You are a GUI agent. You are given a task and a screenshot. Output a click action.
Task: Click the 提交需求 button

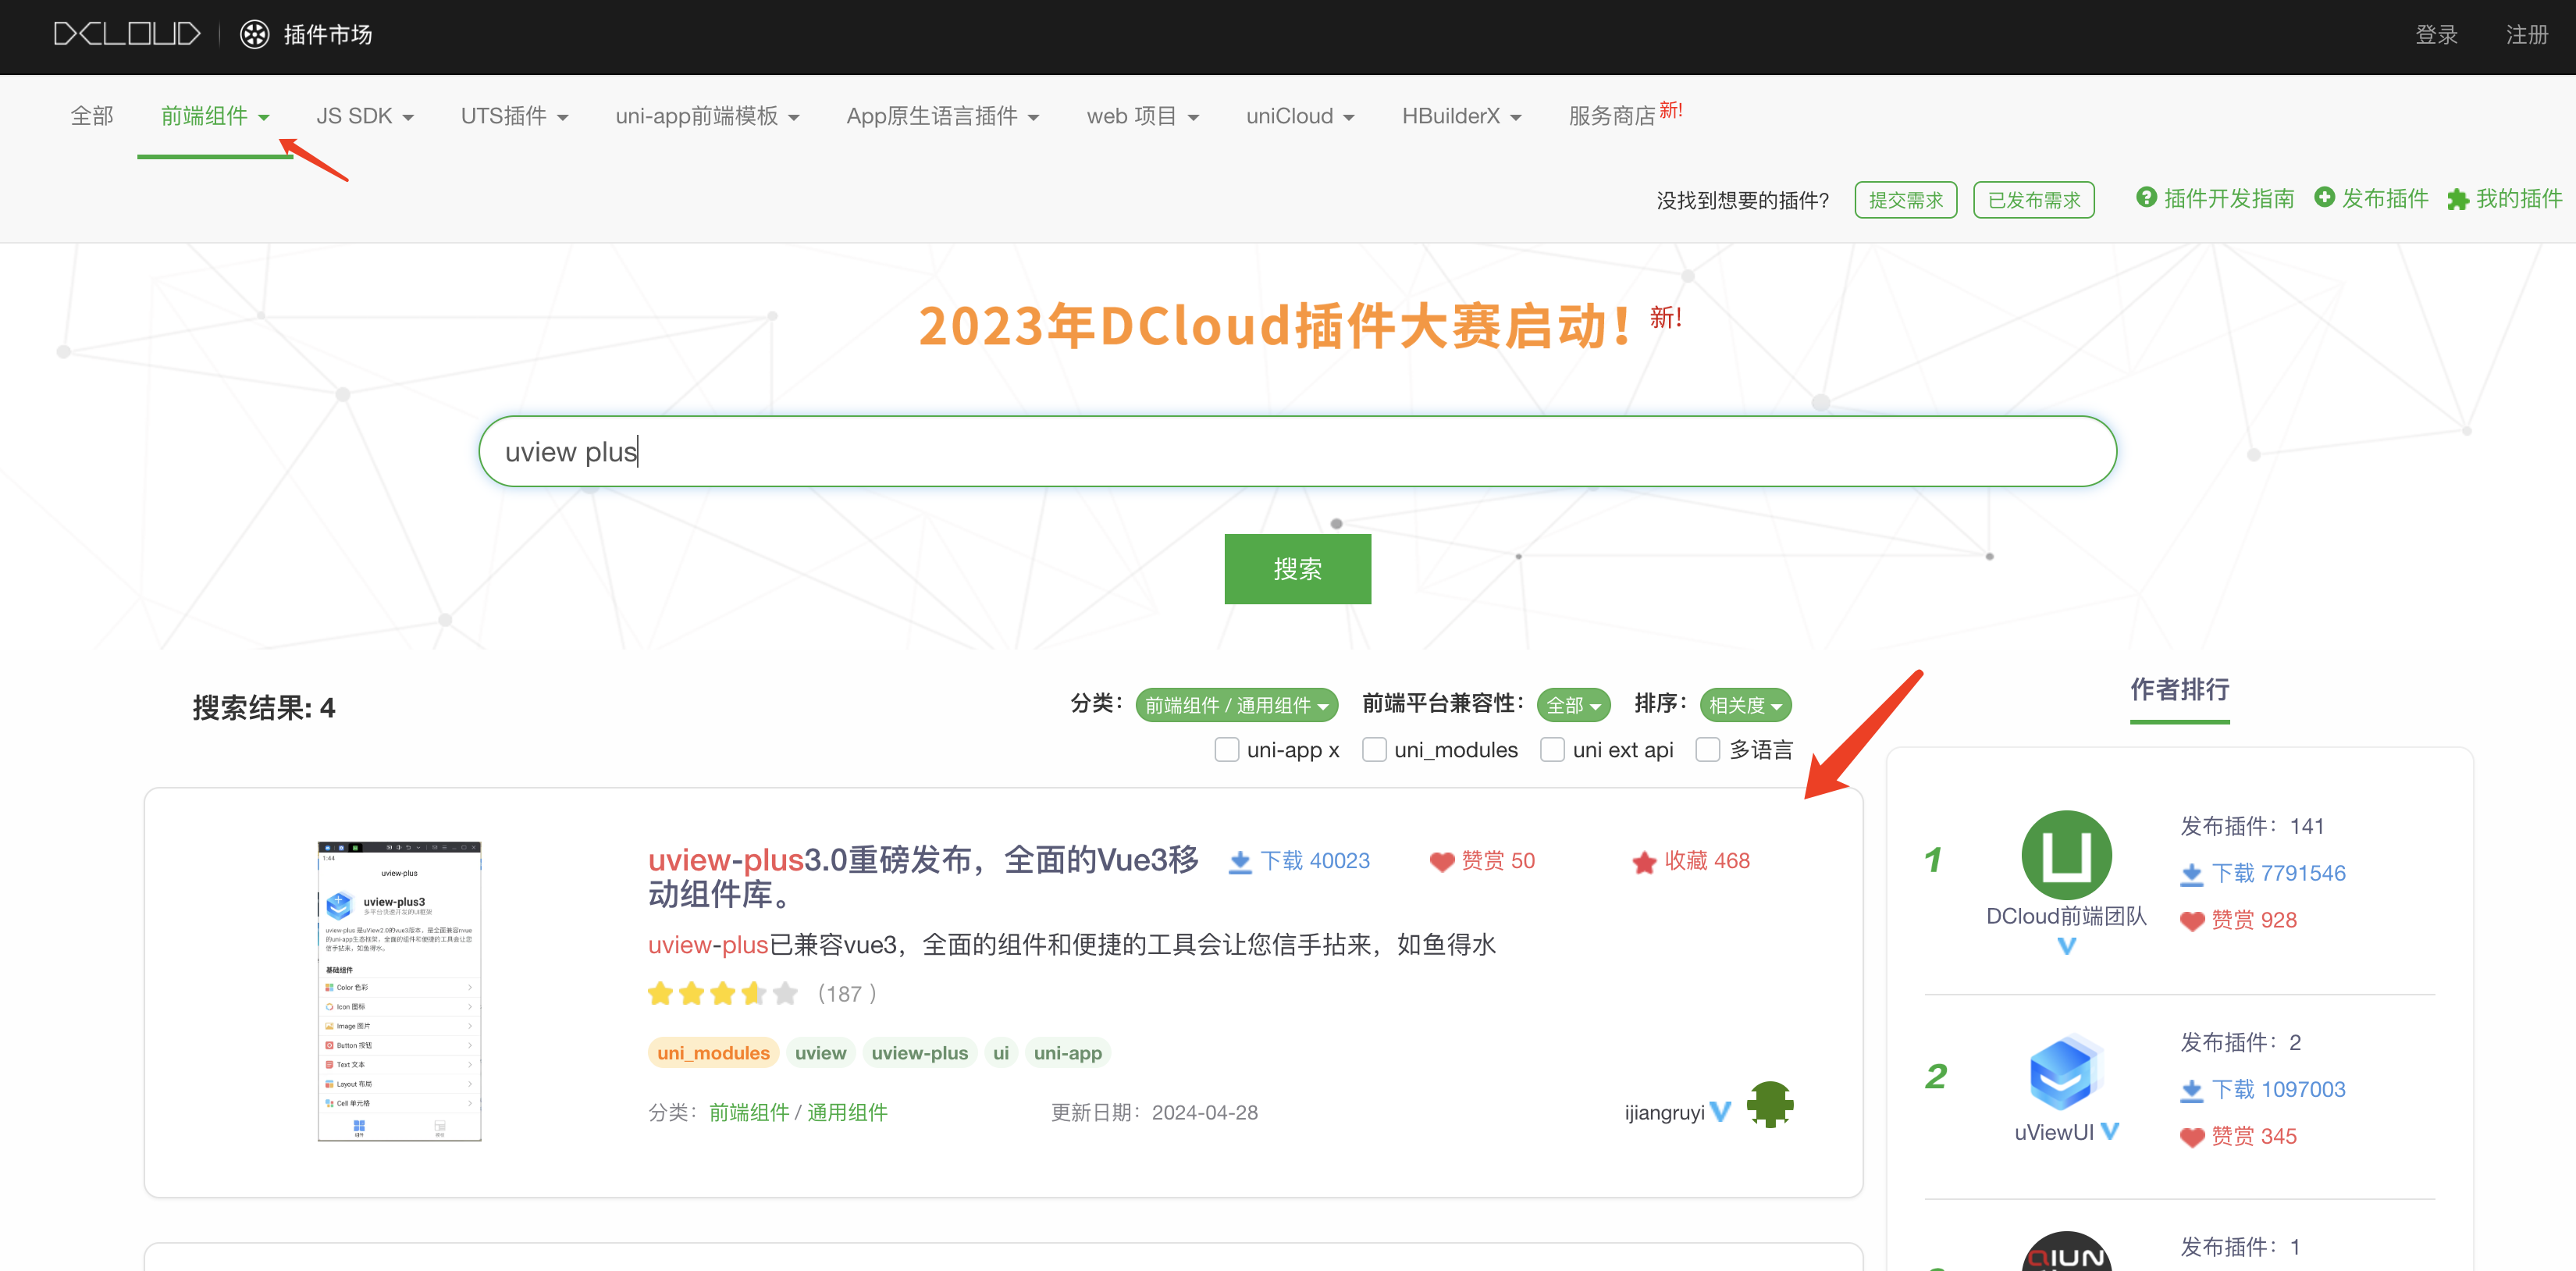pyautogui.click(x=1905, y=200)
